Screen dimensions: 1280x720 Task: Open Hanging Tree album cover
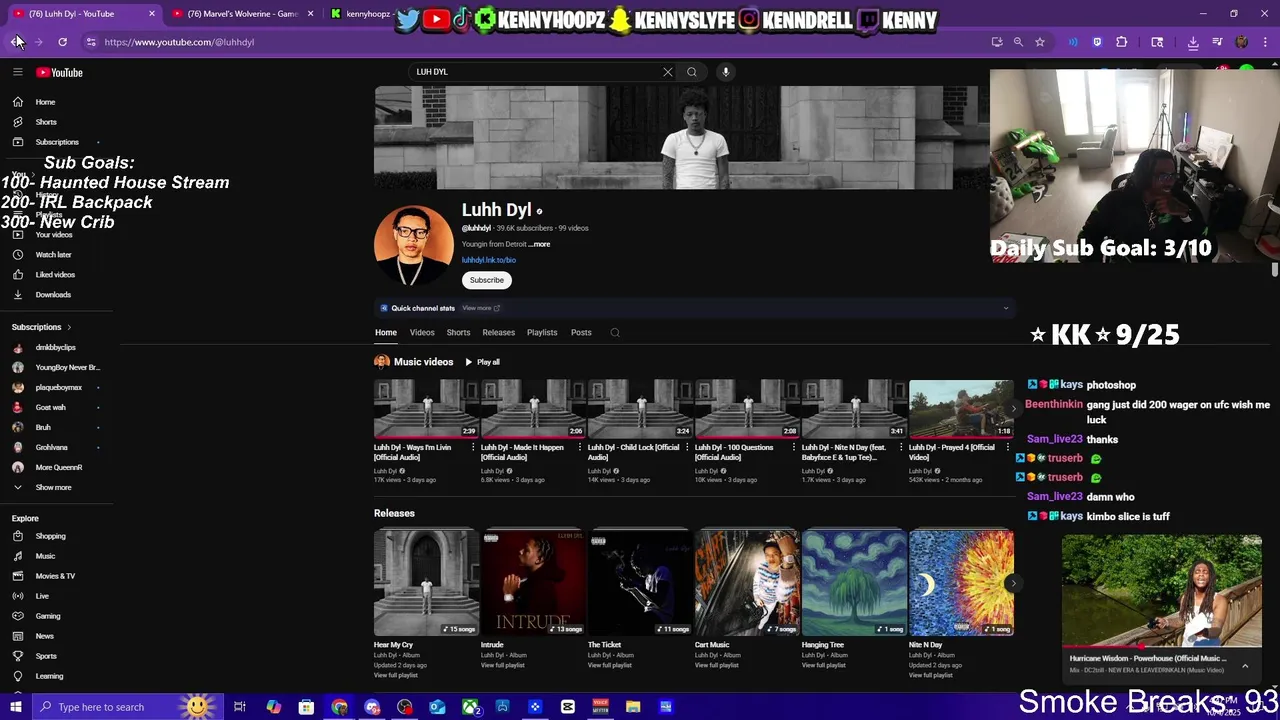coord(854,583)
